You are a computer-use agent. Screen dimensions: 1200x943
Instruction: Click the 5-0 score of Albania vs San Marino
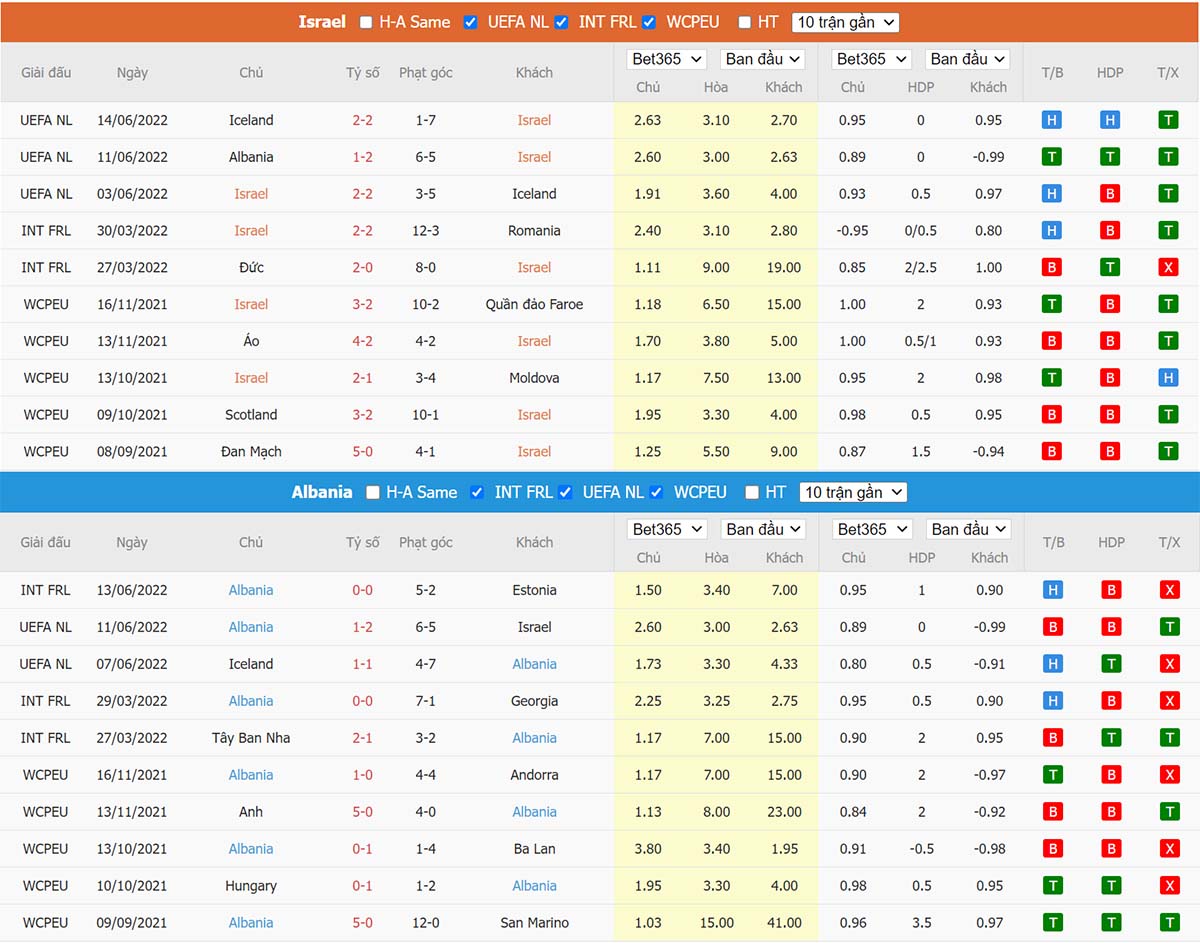[362, 922]
